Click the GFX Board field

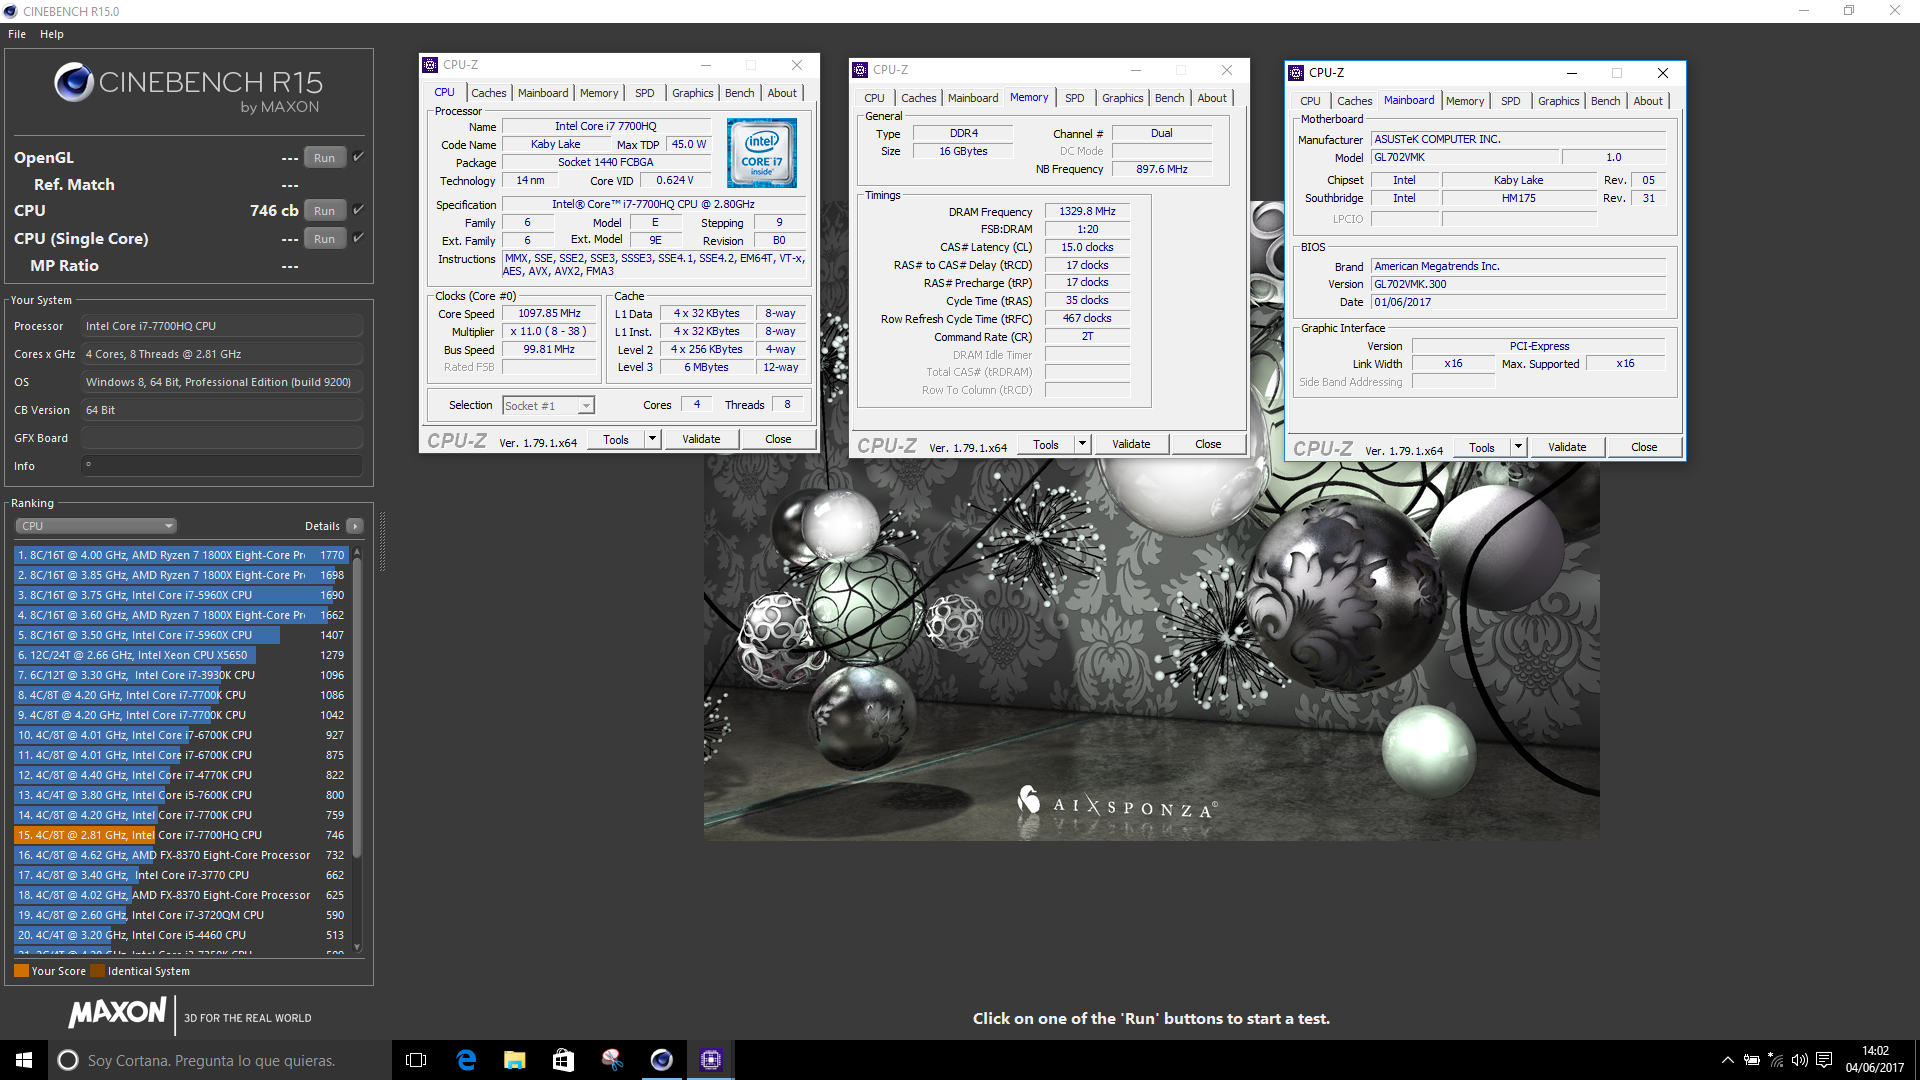[222, 438]
